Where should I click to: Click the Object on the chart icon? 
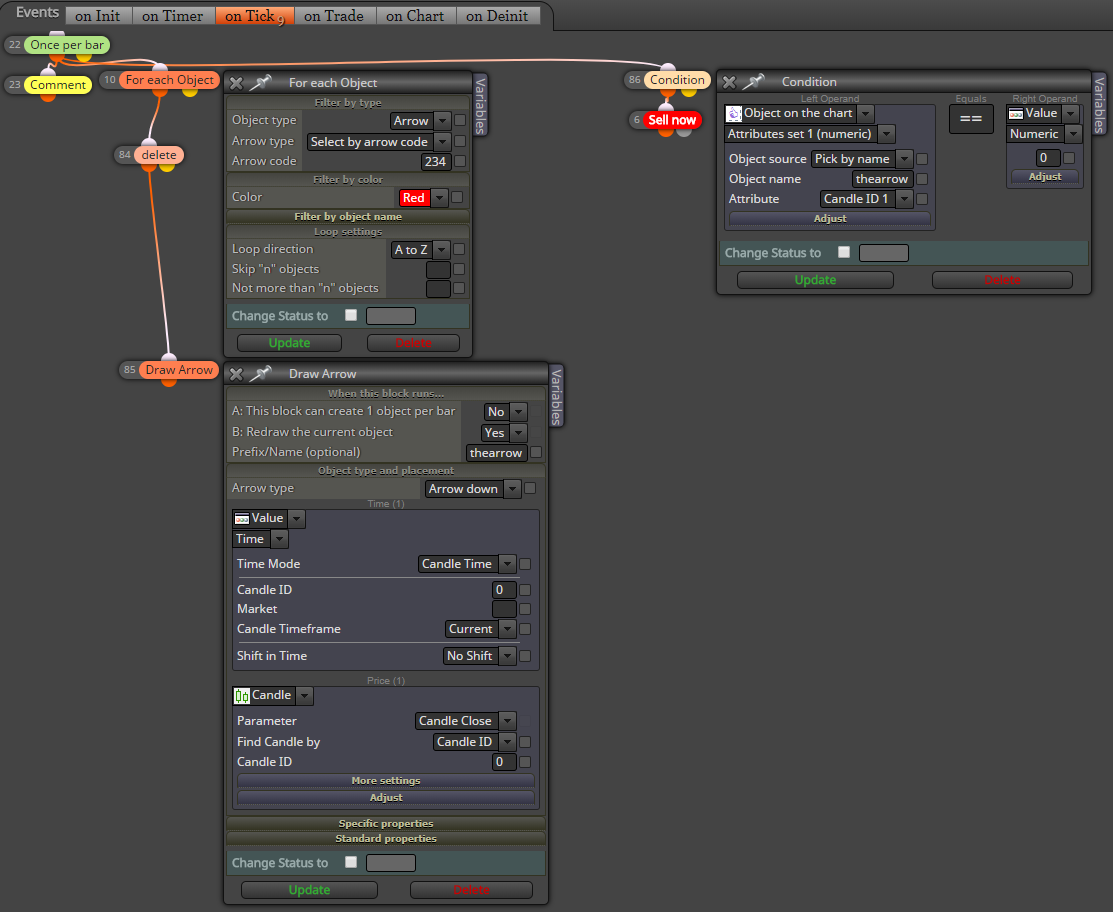734,114
